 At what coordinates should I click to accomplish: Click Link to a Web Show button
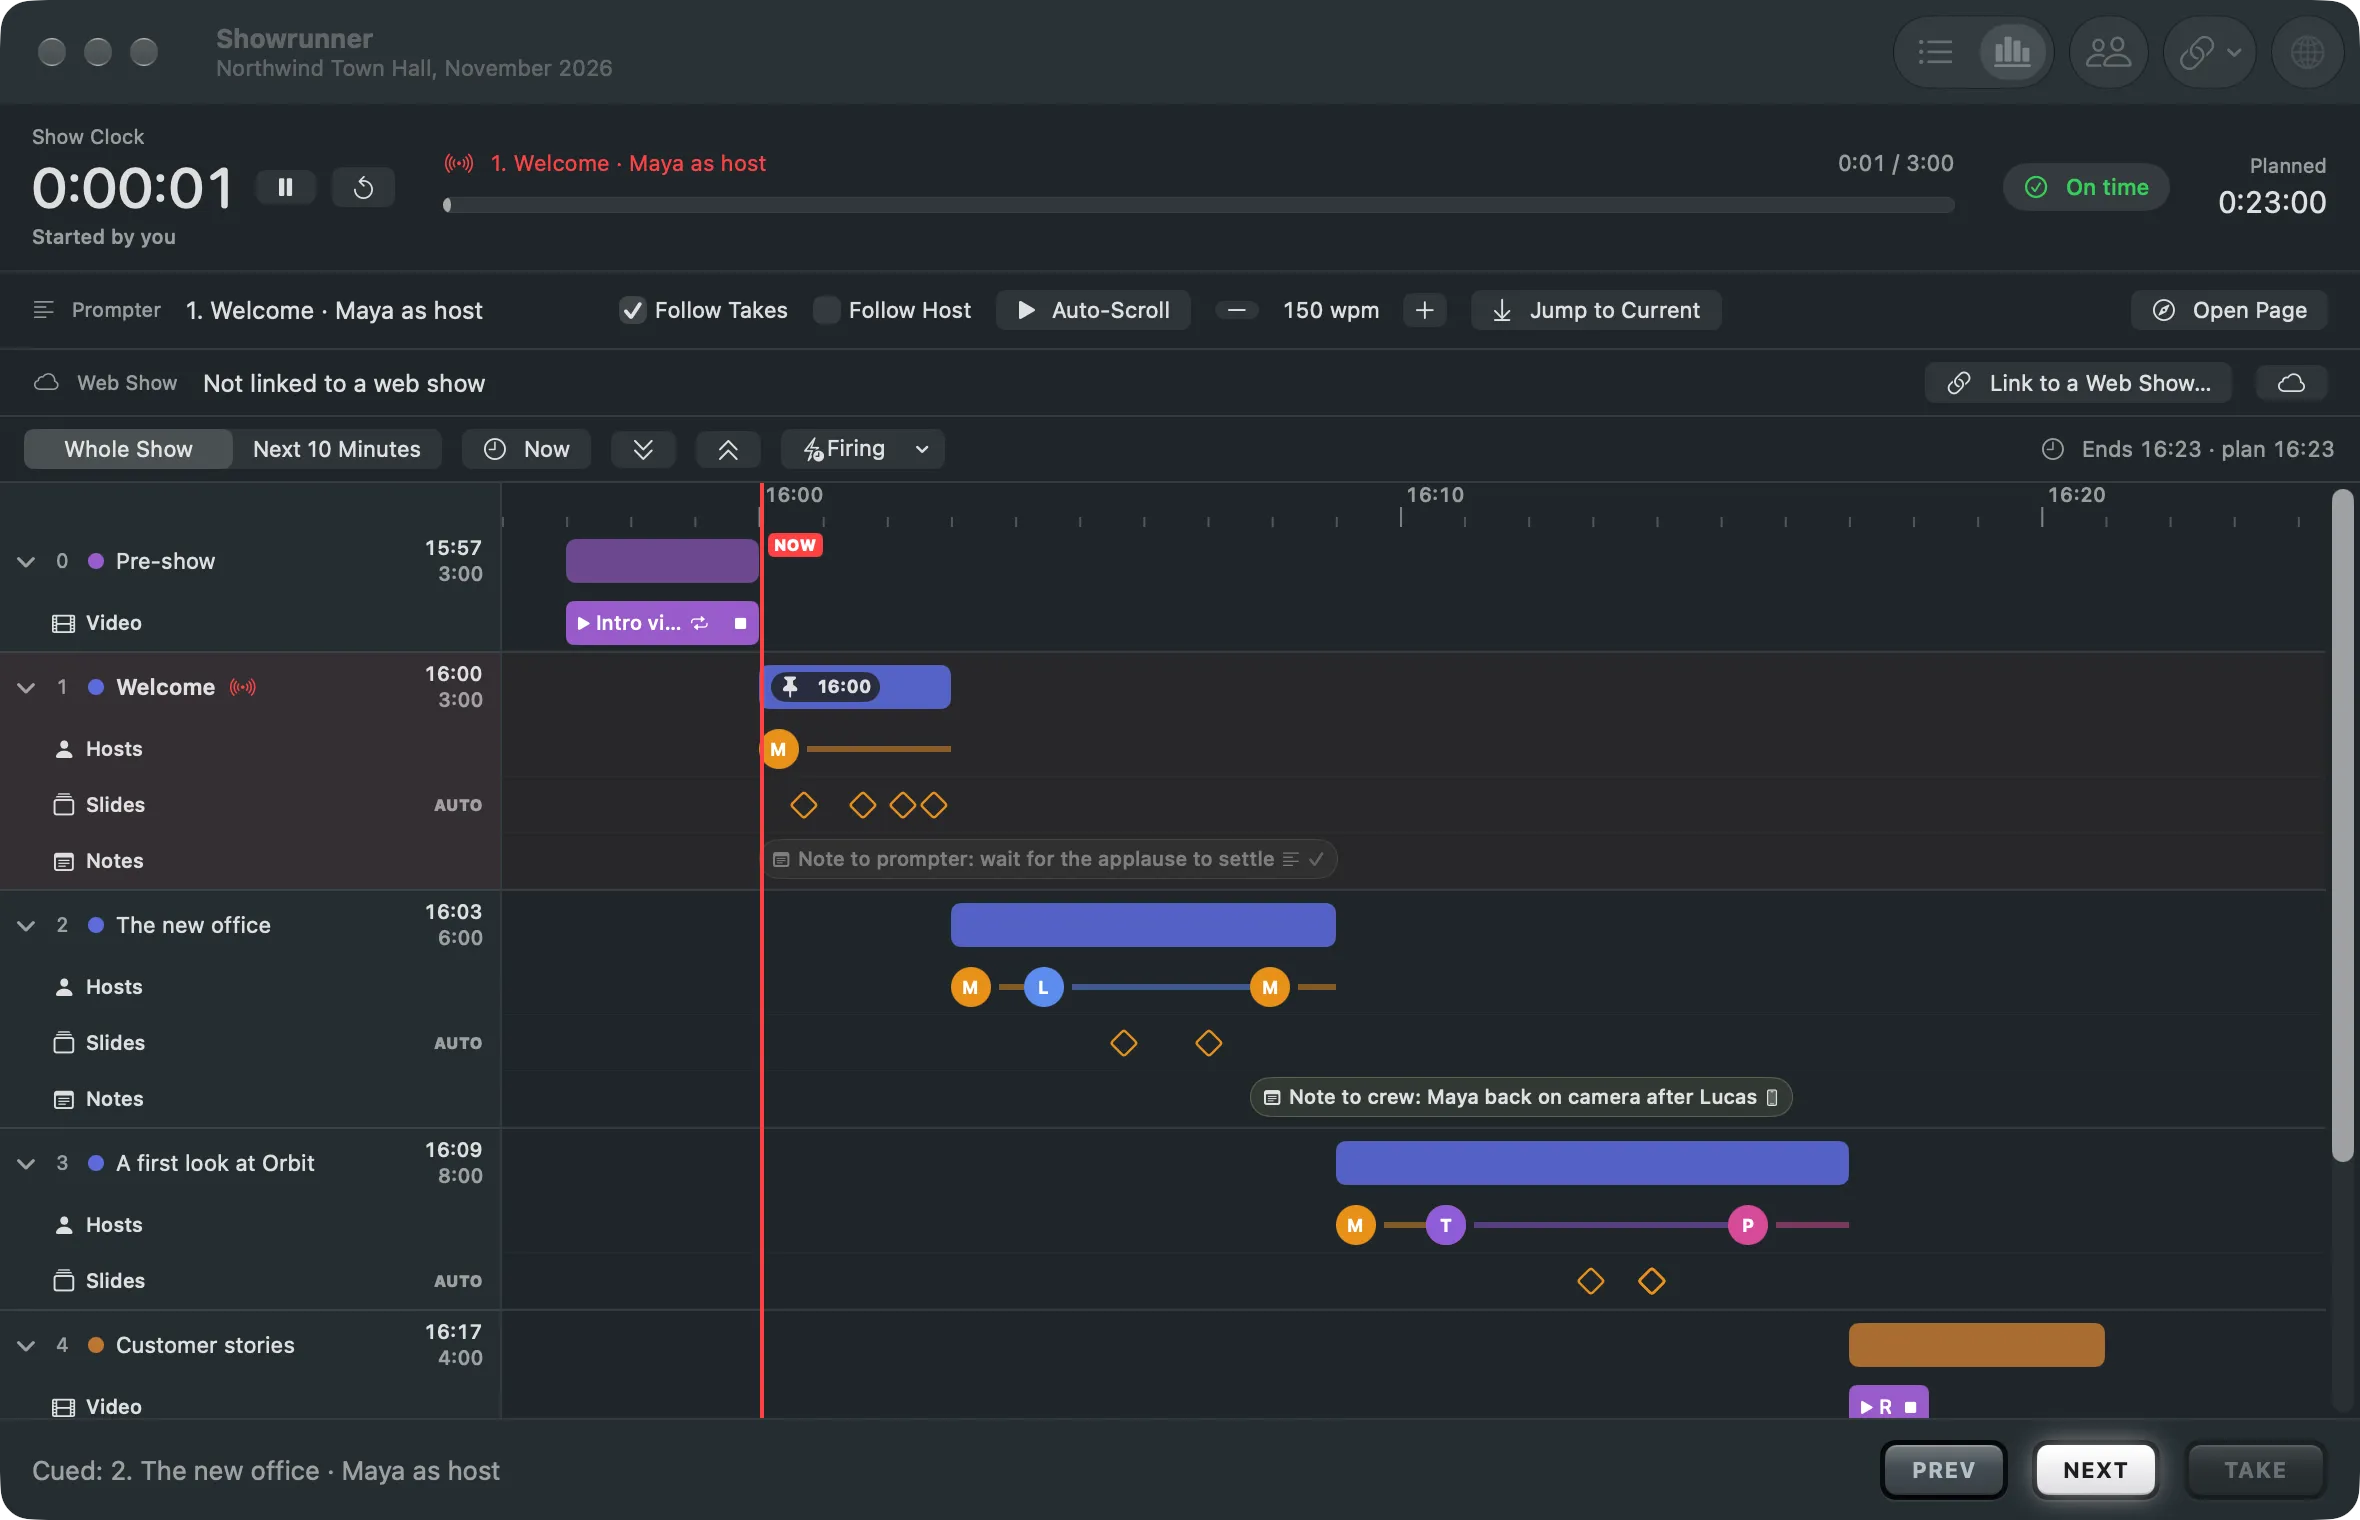(x=2078, y=383)
